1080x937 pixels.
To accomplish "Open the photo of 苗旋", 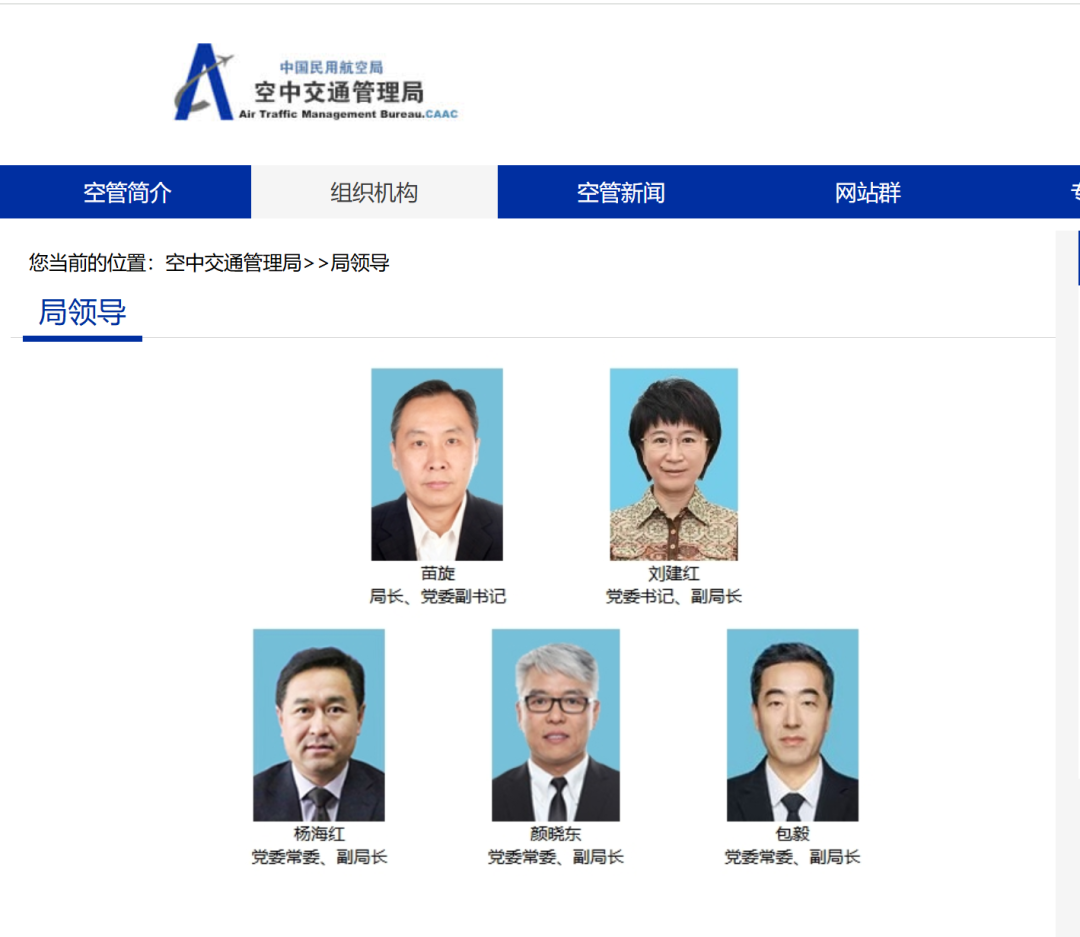I will pos(437,464).
